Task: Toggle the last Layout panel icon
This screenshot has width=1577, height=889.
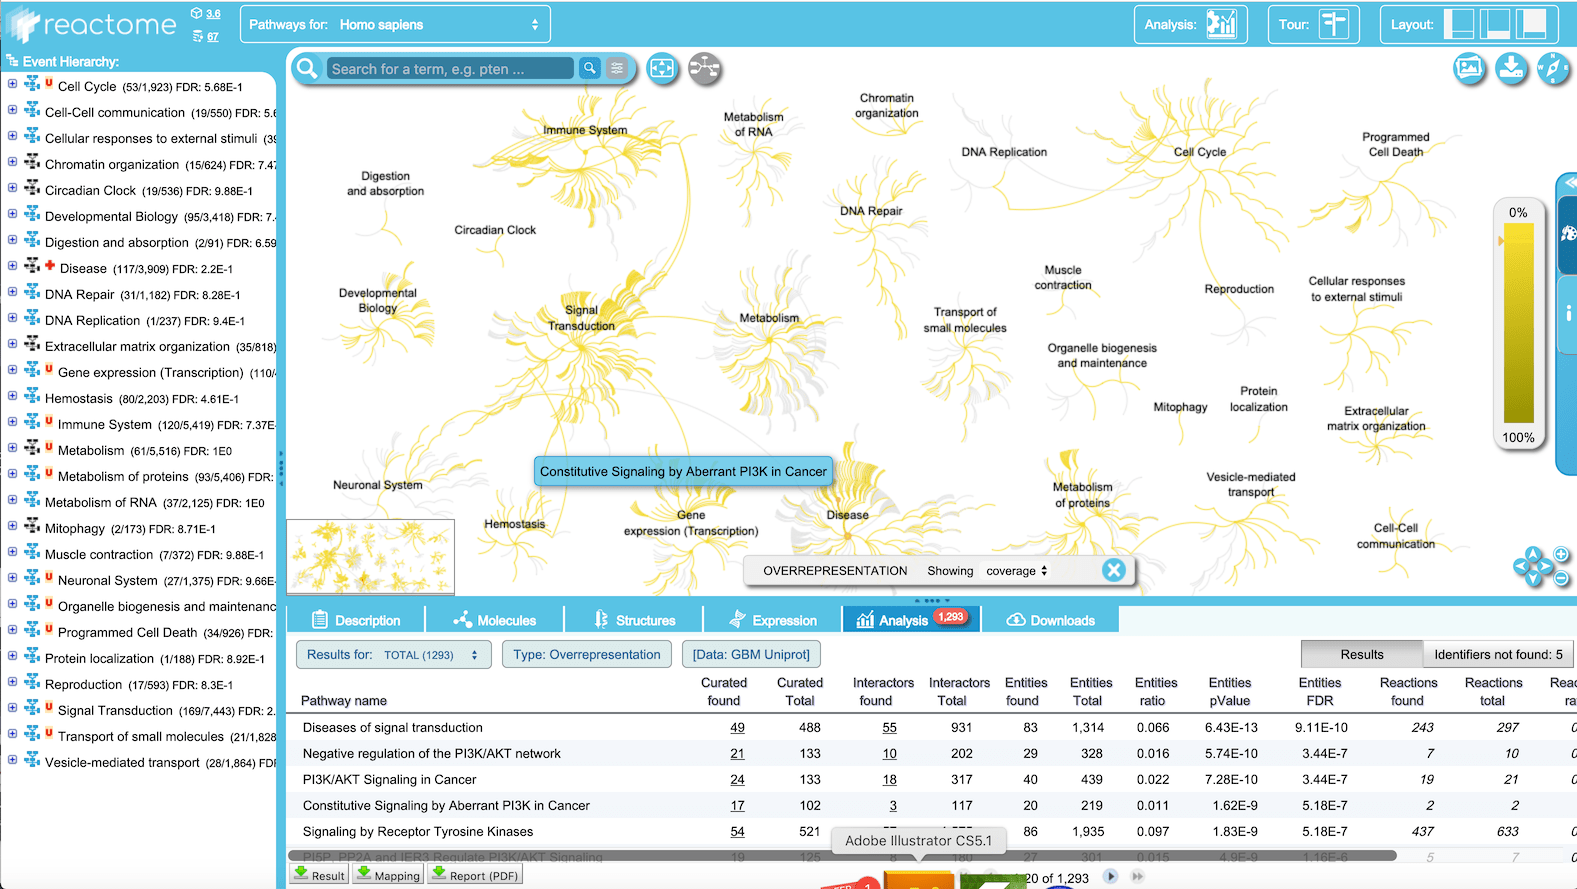Action: click(1531, 24)
